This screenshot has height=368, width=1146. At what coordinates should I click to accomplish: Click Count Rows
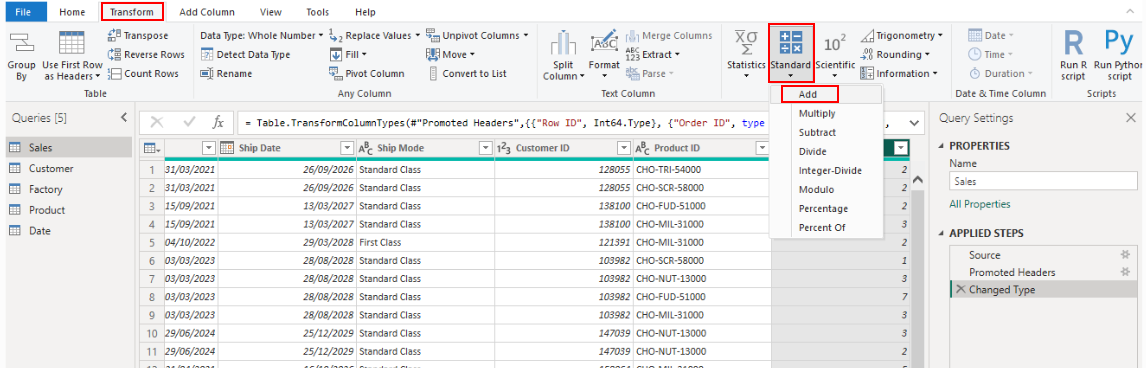coord(143,73)
